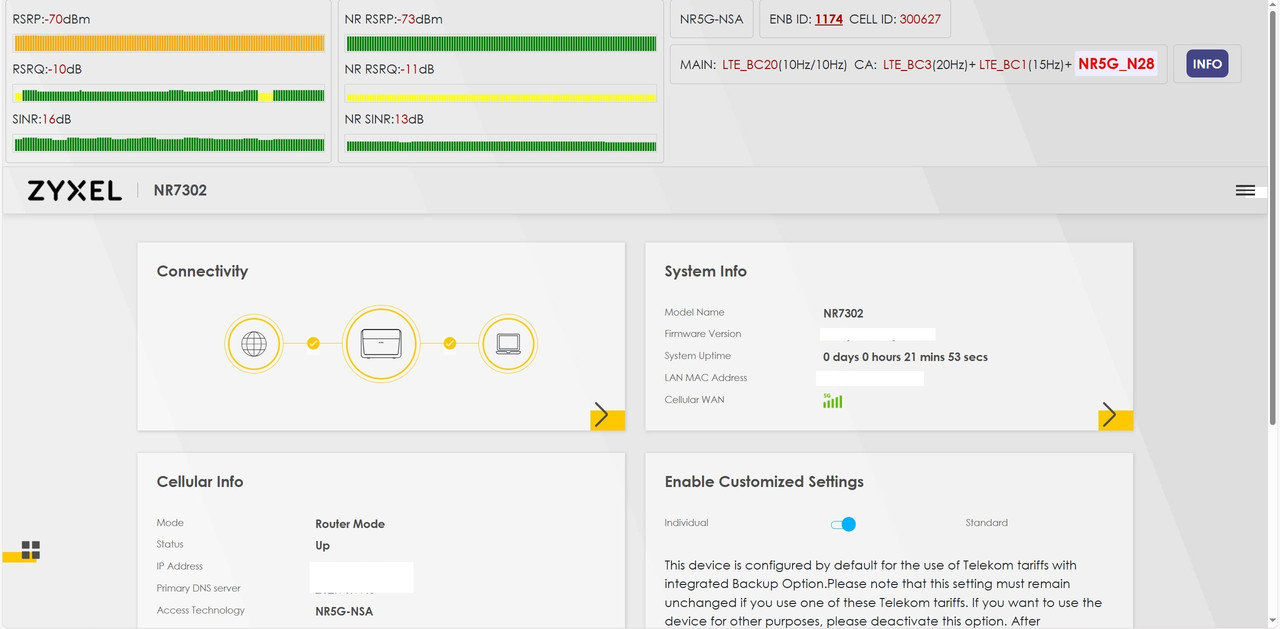
Task: Click the Model Name value NR7302
Action: pos(843,313)
